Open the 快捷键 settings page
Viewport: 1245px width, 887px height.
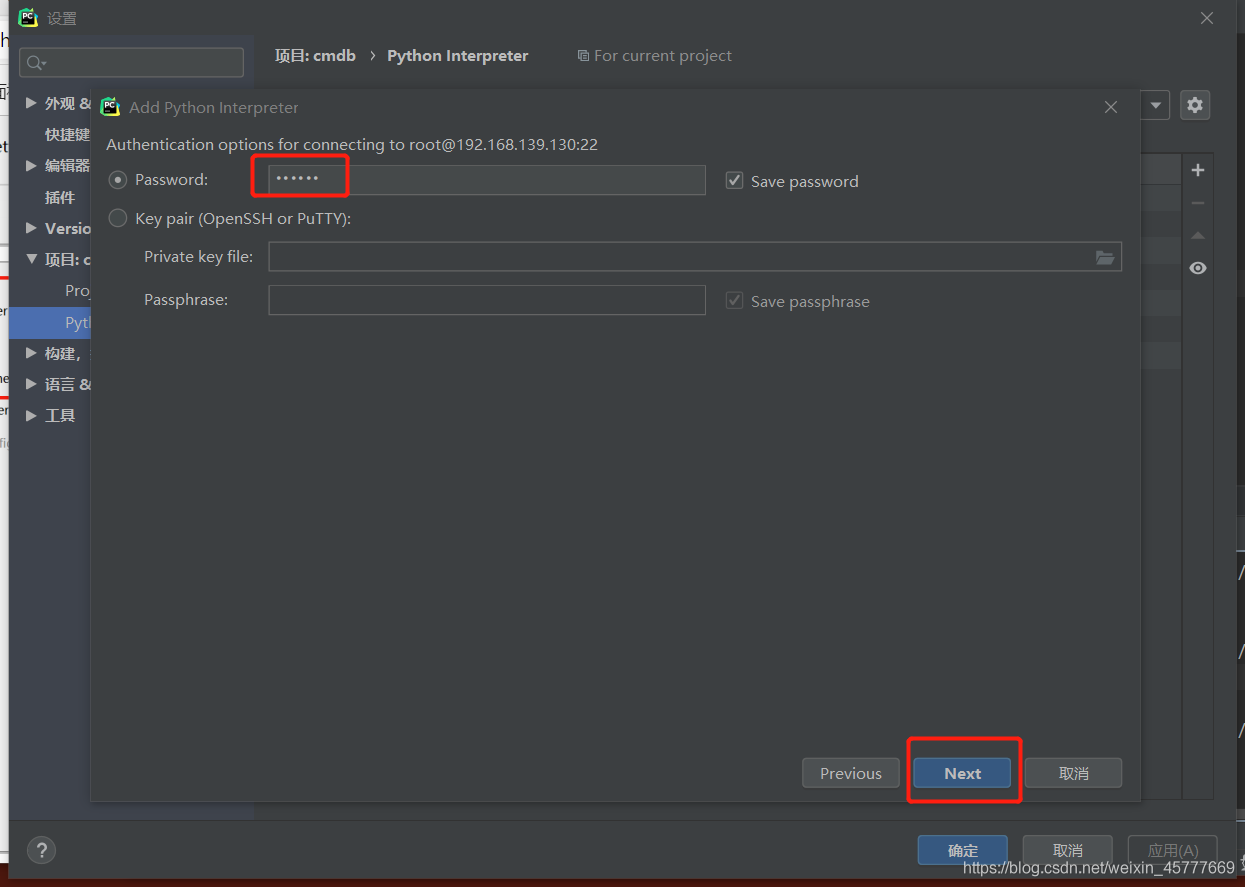(x=67, y=134)
